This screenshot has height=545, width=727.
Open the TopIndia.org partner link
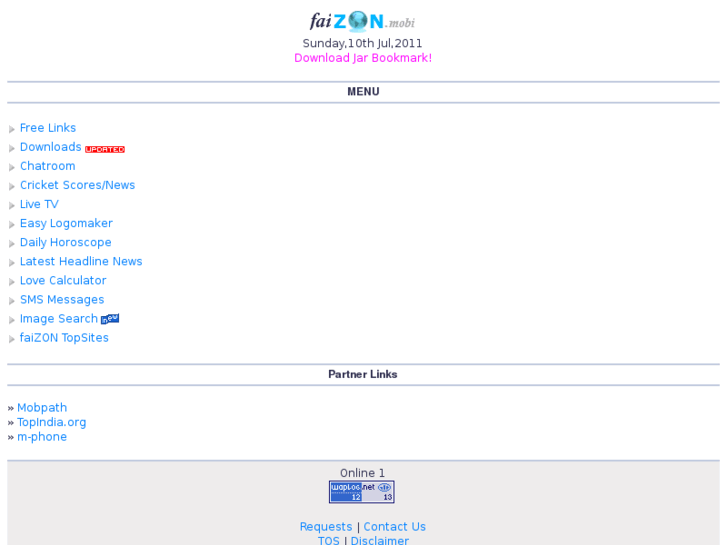51,423
